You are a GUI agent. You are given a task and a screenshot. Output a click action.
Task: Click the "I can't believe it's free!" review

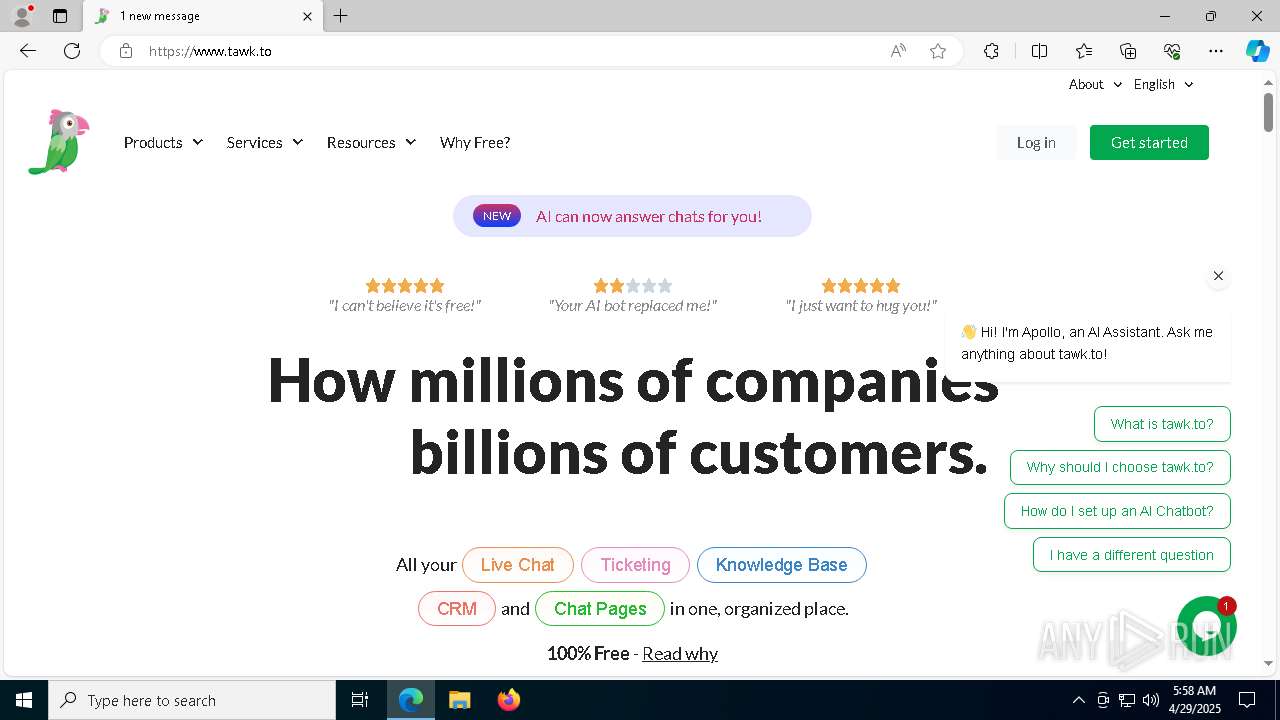[x=405, y=296]
